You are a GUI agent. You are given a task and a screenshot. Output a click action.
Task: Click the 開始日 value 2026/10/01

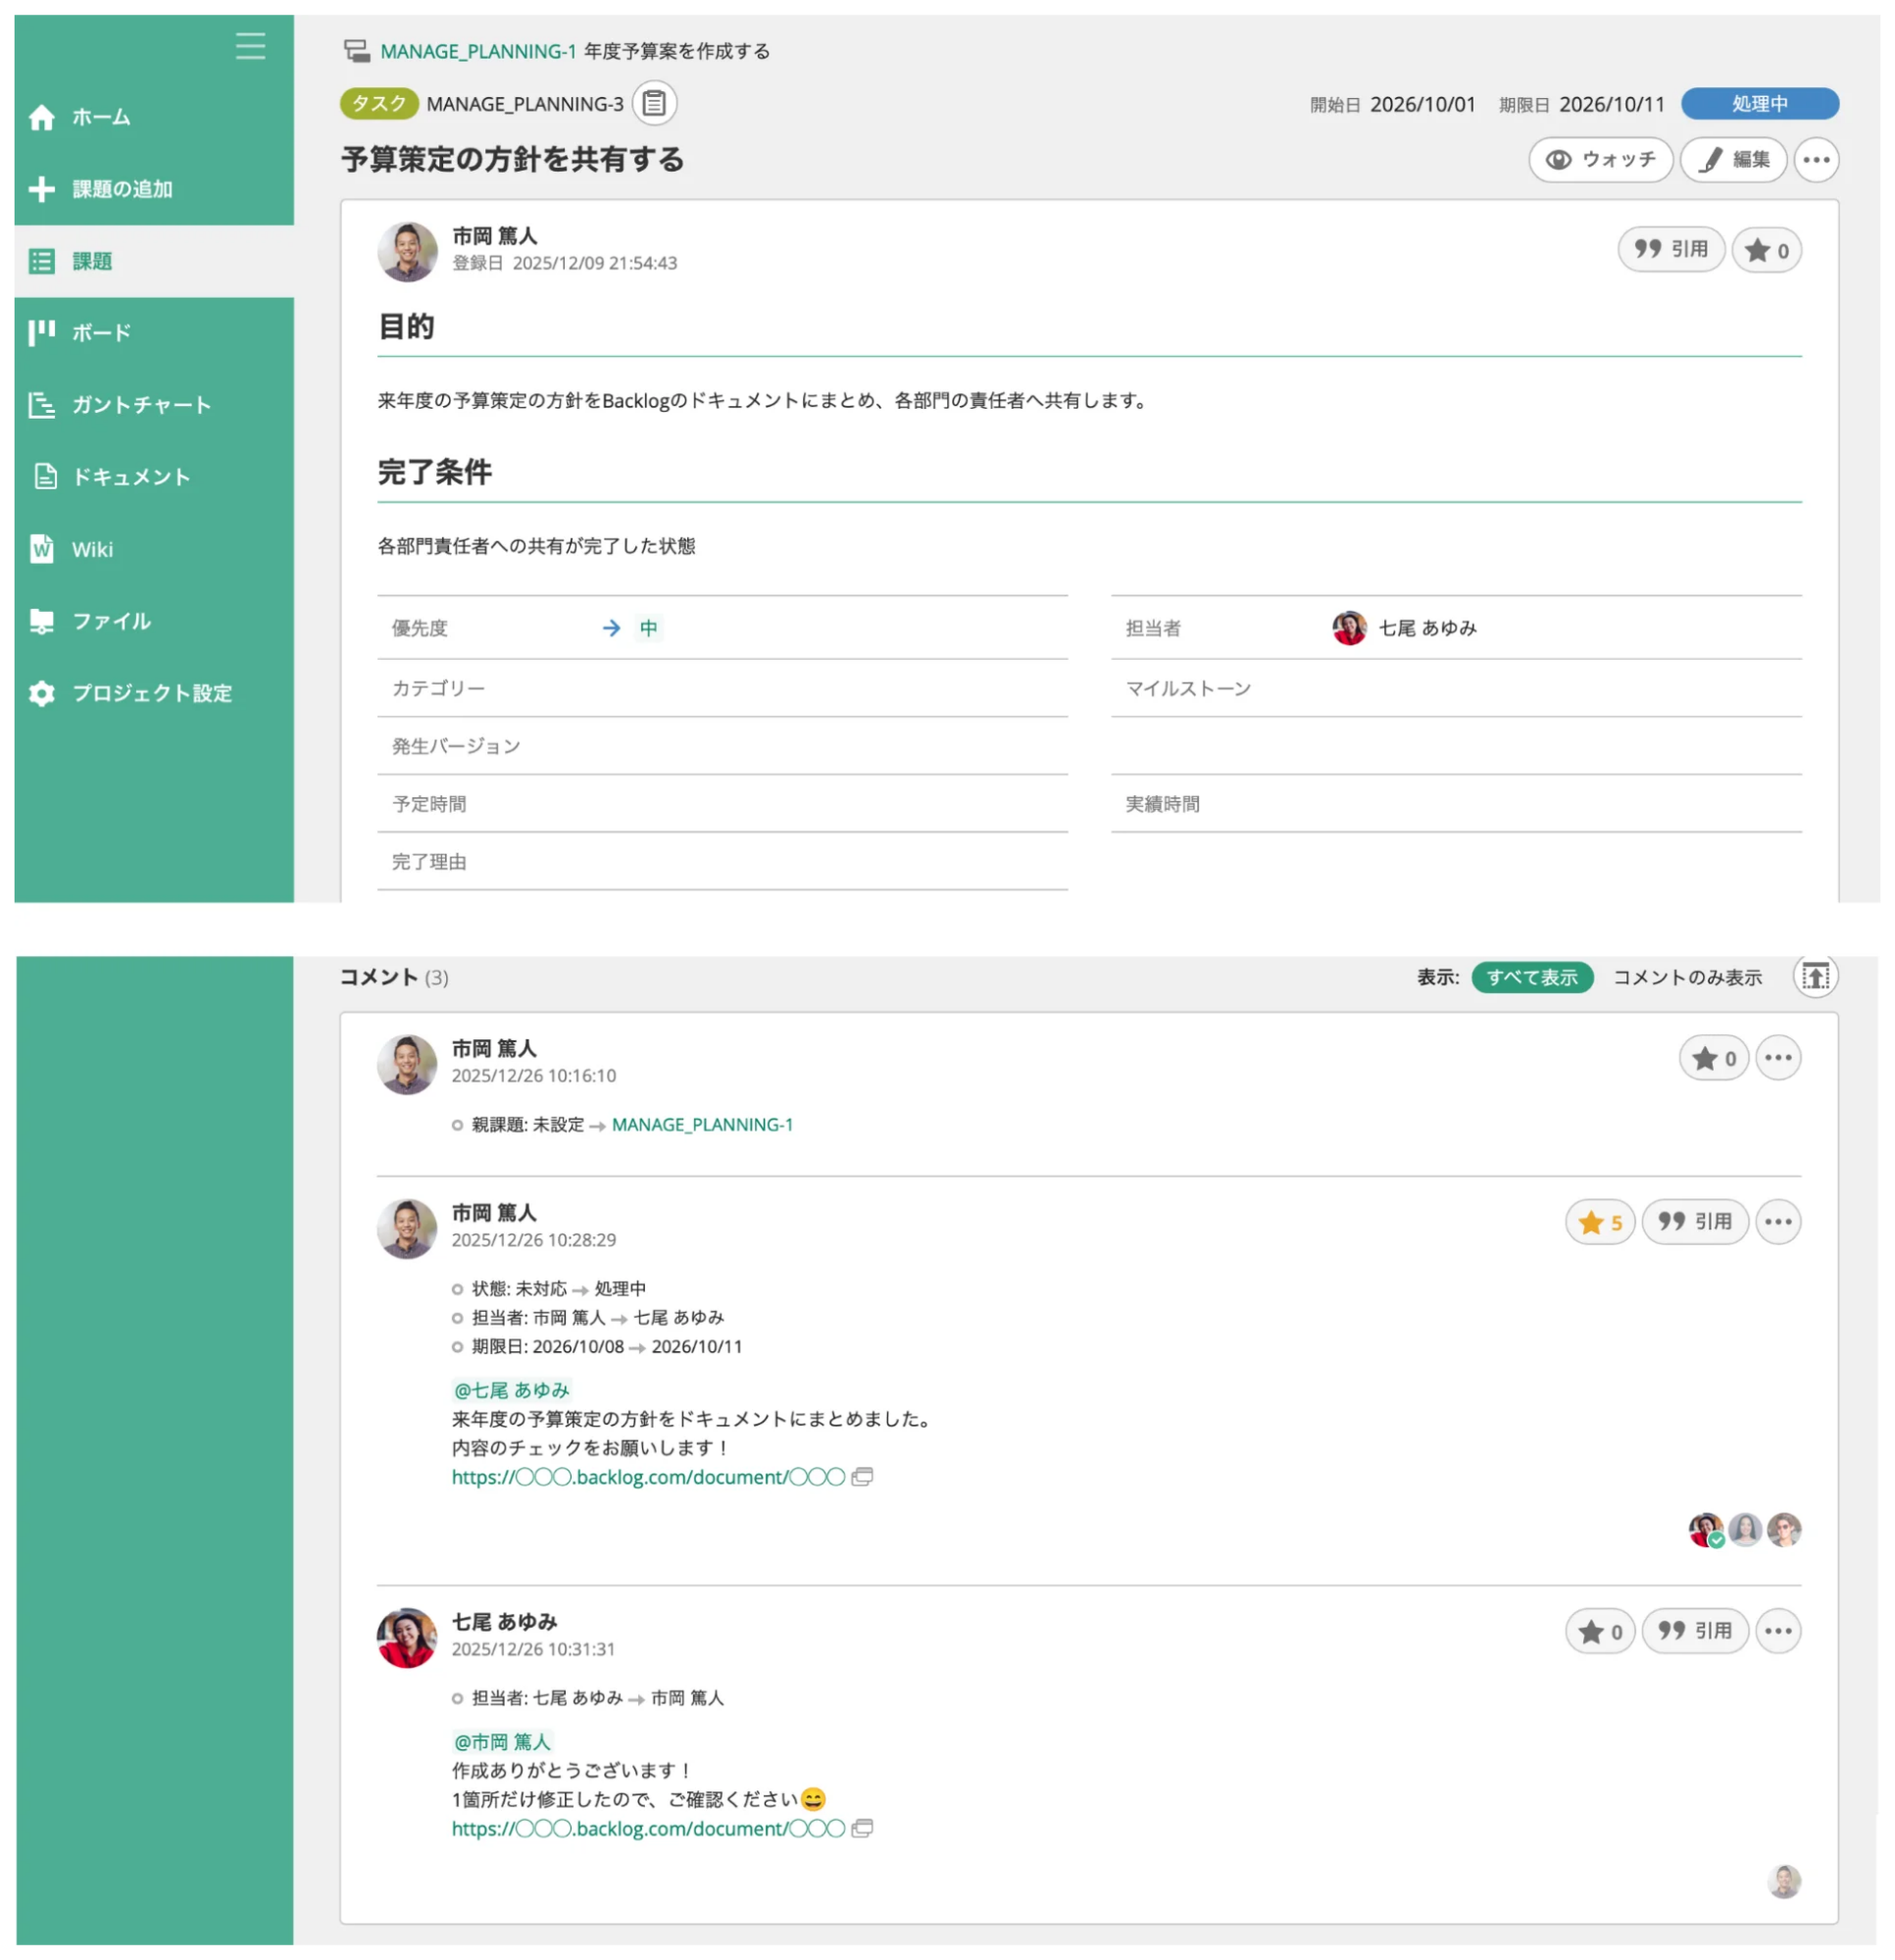coord(1422,104)
